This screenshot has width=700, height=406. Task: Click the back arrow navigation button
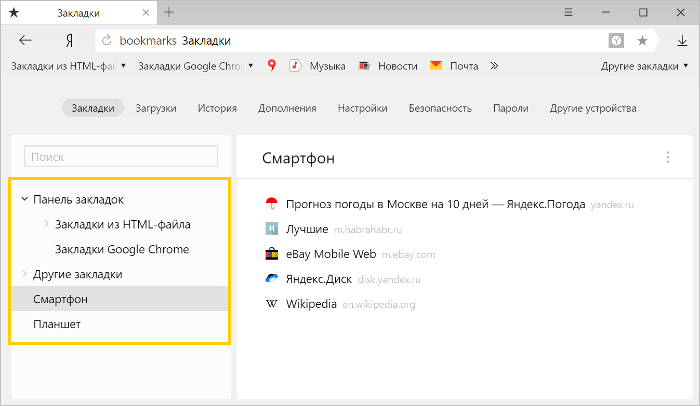26,41
